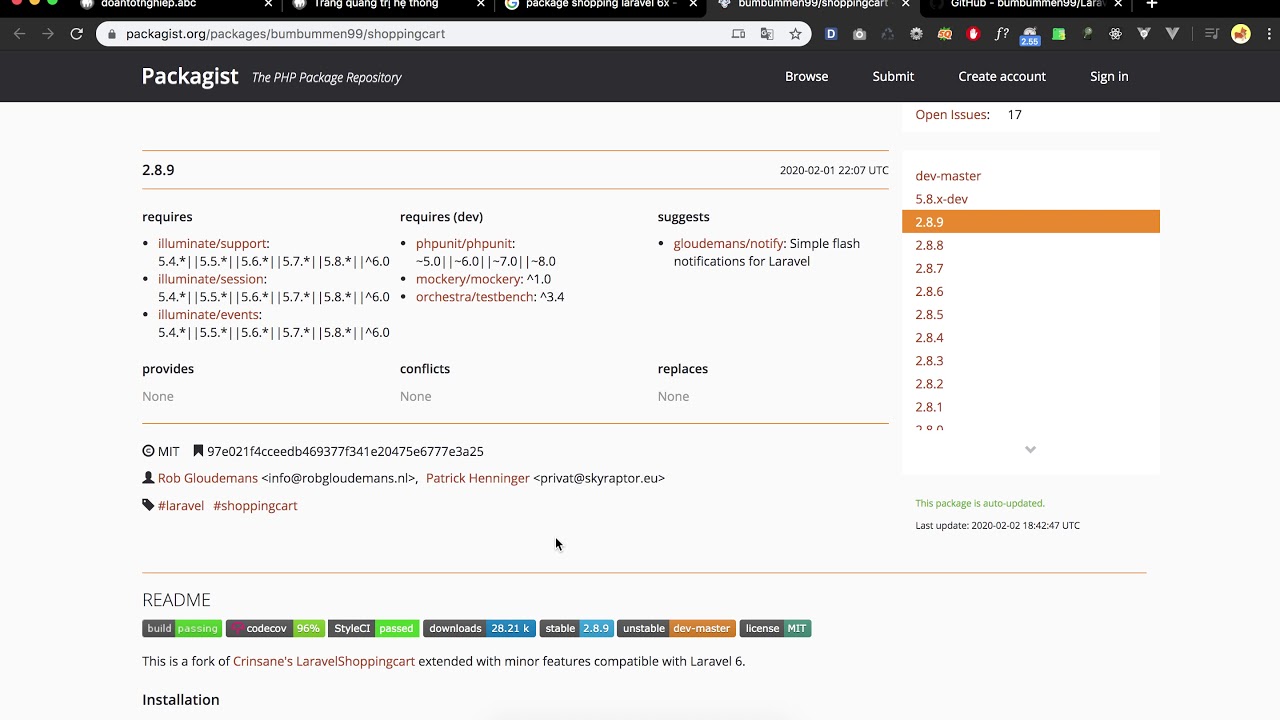Switch to the GitHub bumbummen99 tab
Image resolution: width=1280 pixels, height=720 pixels.
click(1026, 4)
